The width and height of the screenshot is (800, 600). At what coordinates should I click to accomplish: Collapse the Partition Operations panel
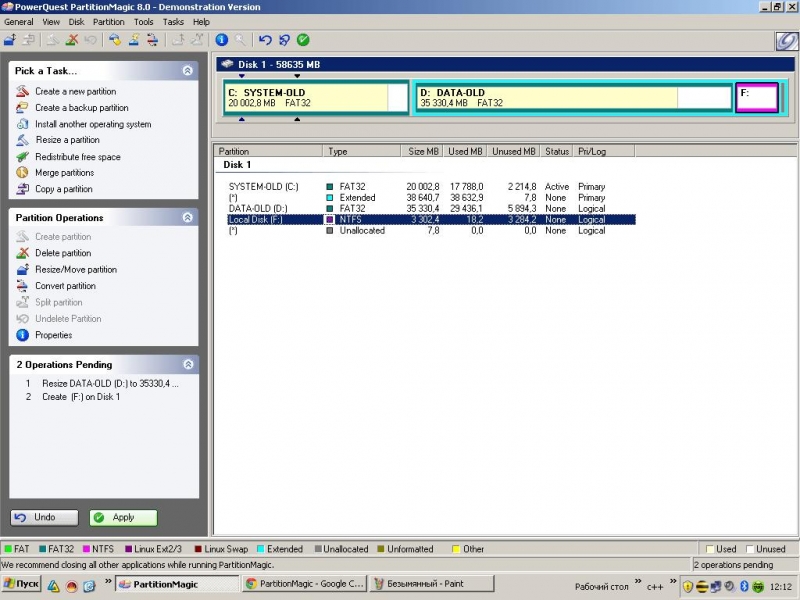[187, 217]
